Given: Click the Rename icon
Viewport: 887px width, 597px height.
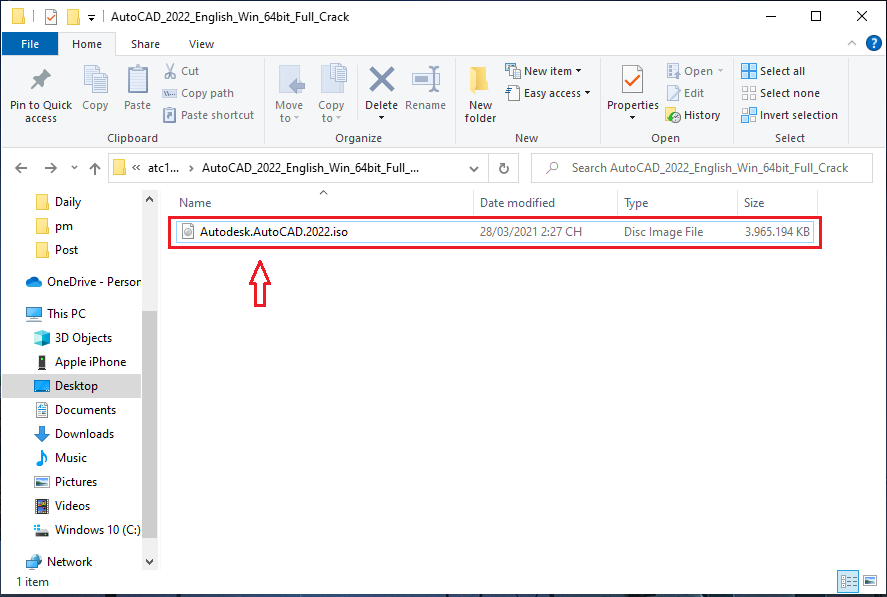Looking at the screenshot, I should 425,79.
